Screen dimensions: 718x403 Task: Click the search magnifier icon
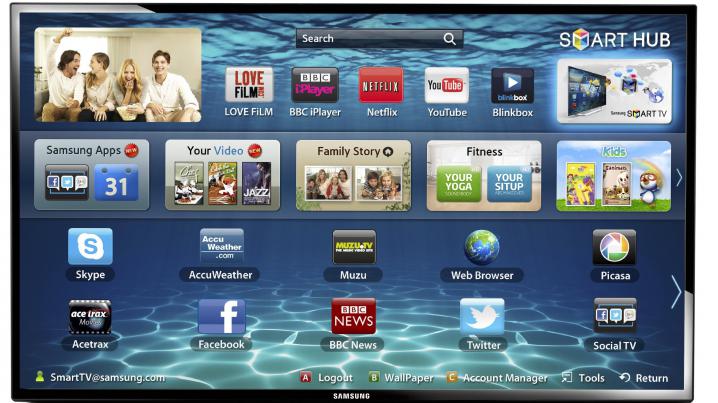coord(450,39)
